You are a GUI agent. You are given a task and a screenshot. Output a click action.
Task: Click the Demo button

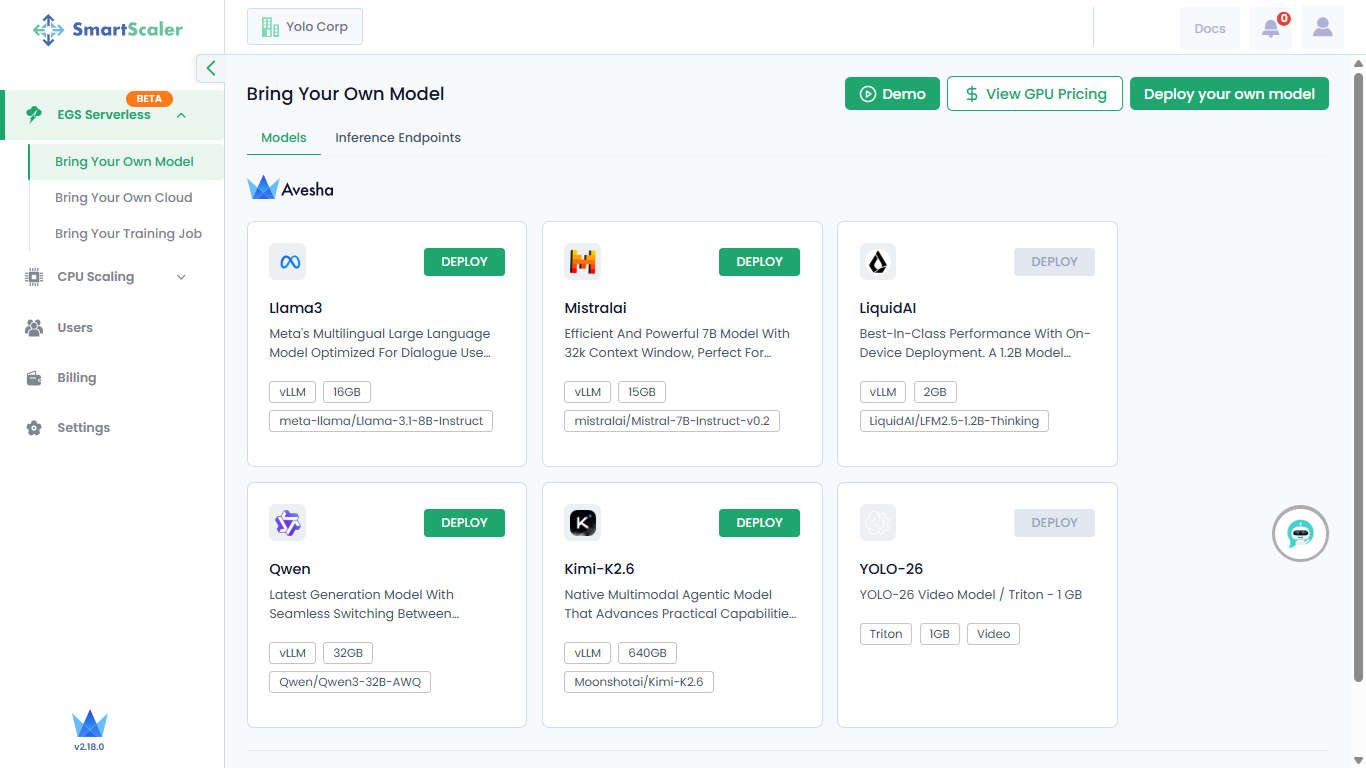tap(892, 94)
